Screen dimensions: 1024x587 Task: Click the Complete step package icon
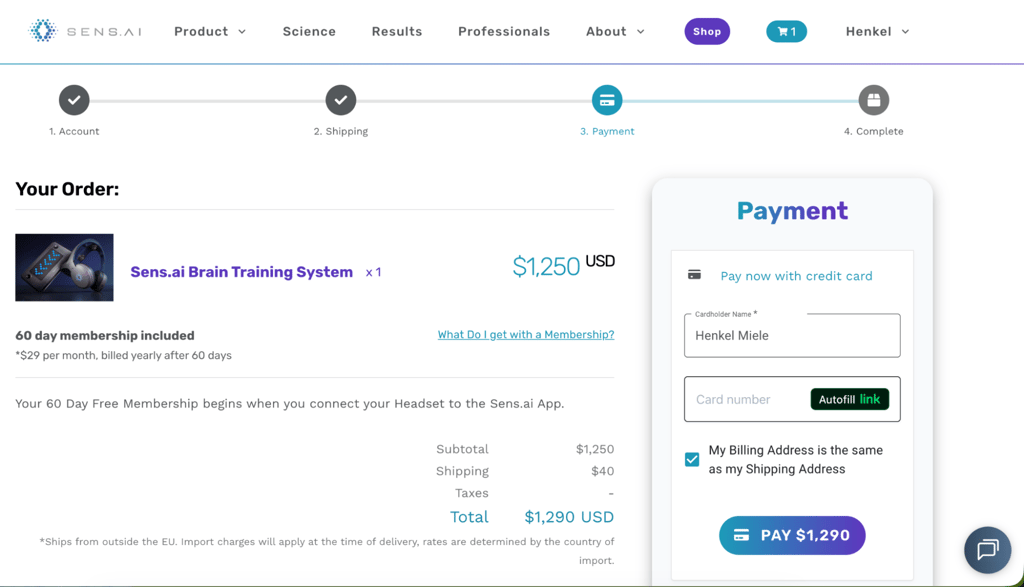(x=874, y=100)
